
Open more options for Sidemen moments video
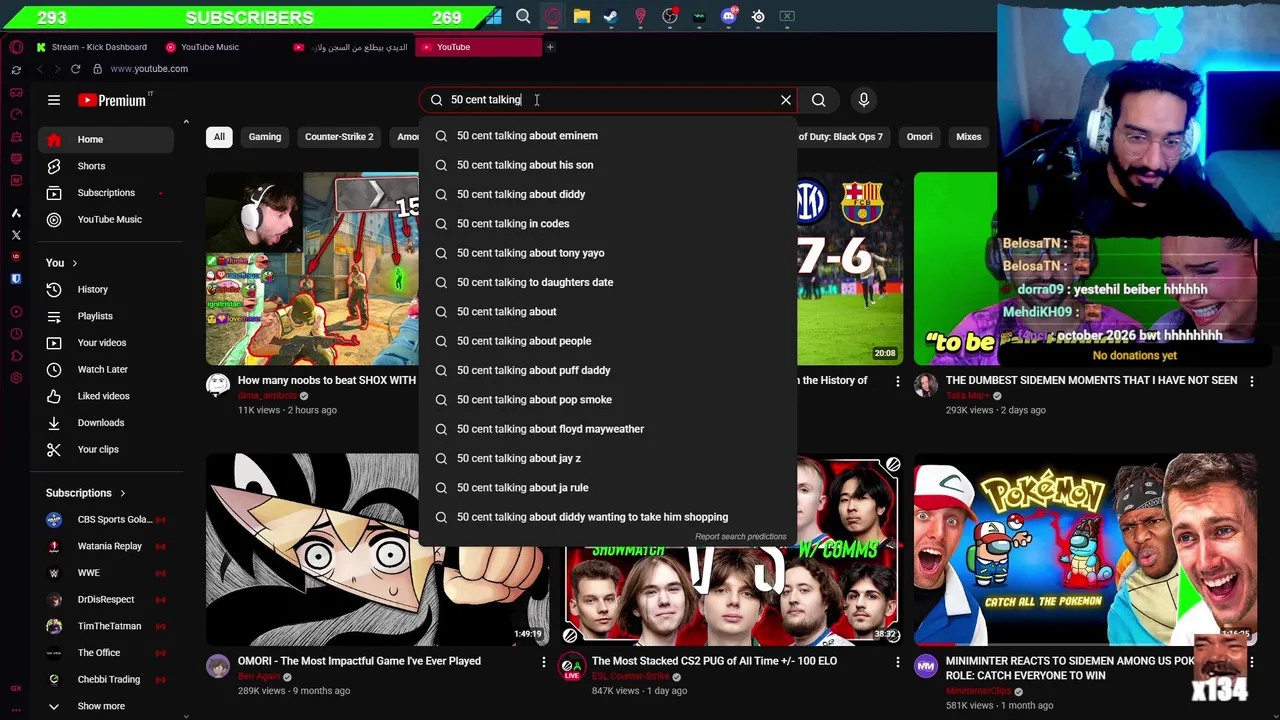pos(1251,381)
